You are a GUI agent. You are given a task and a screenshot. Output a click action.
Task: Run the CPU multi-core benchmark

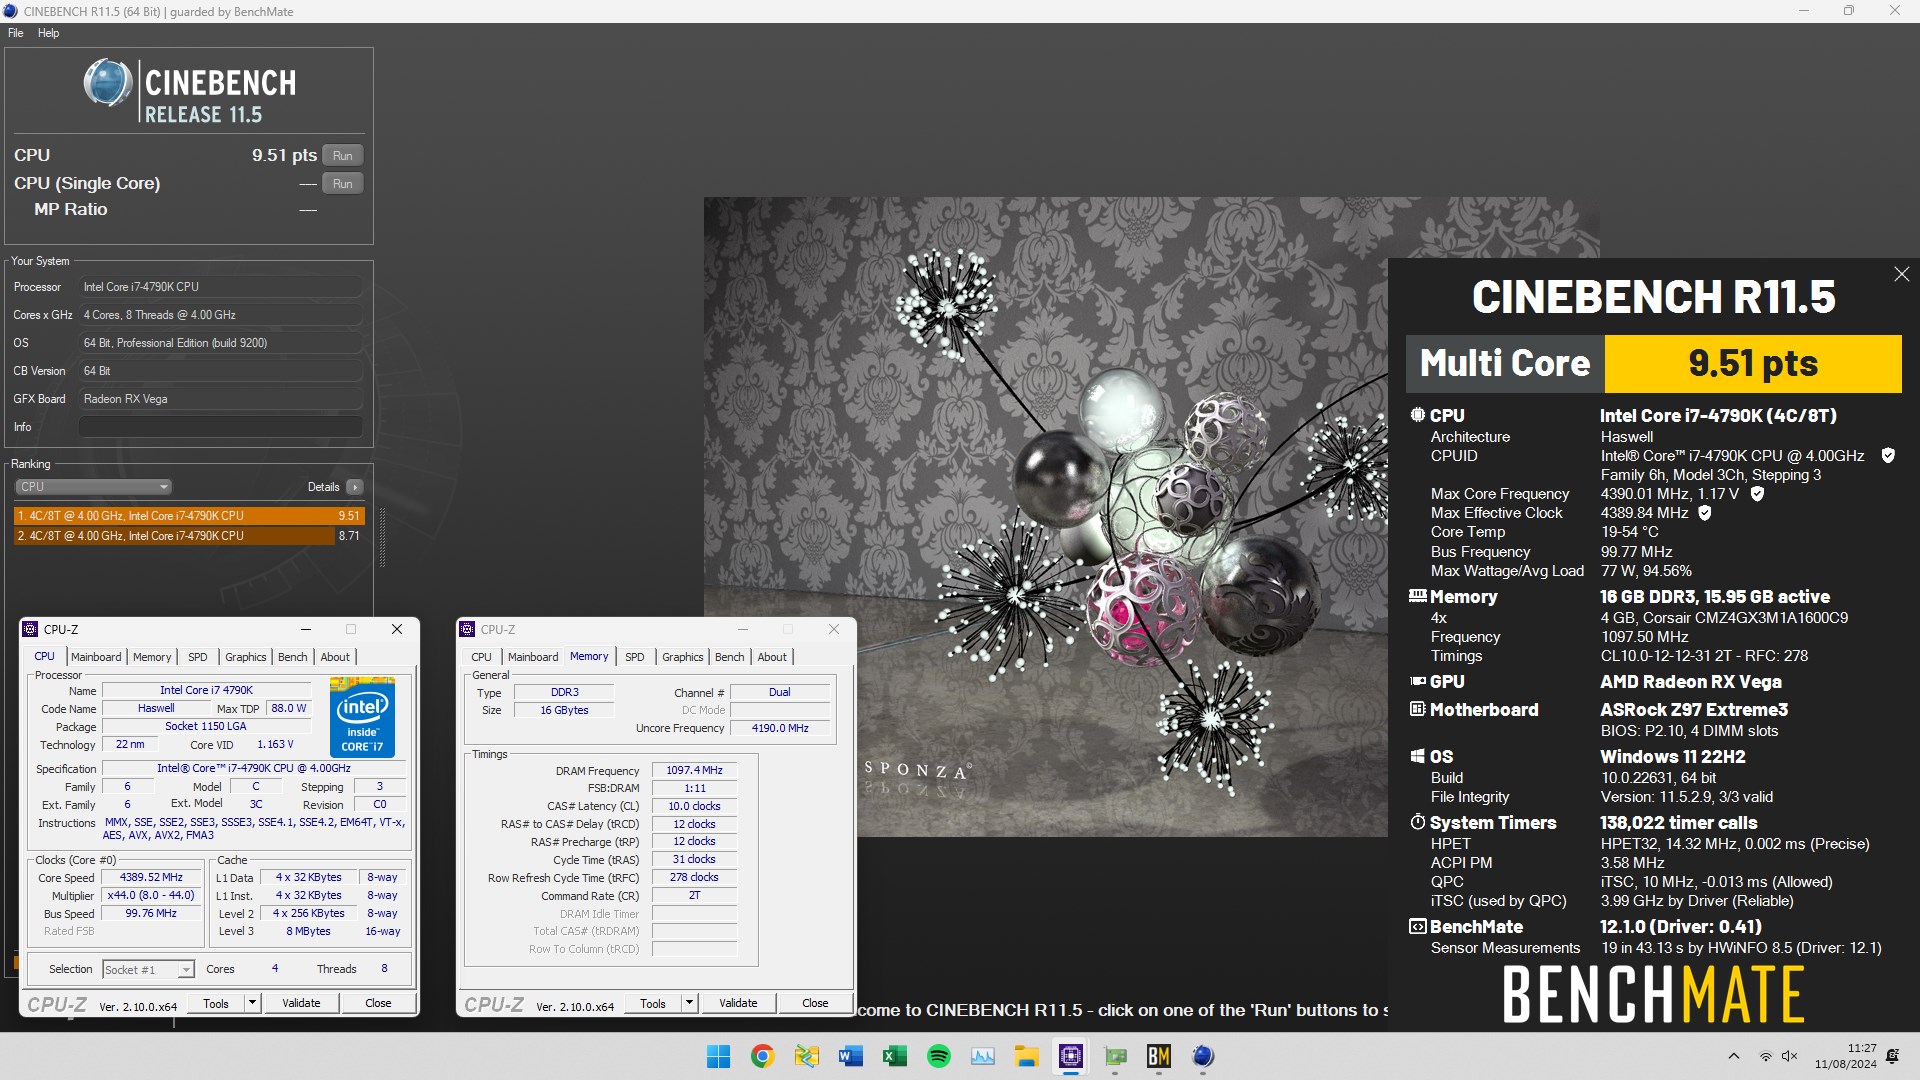pos(342,155)
